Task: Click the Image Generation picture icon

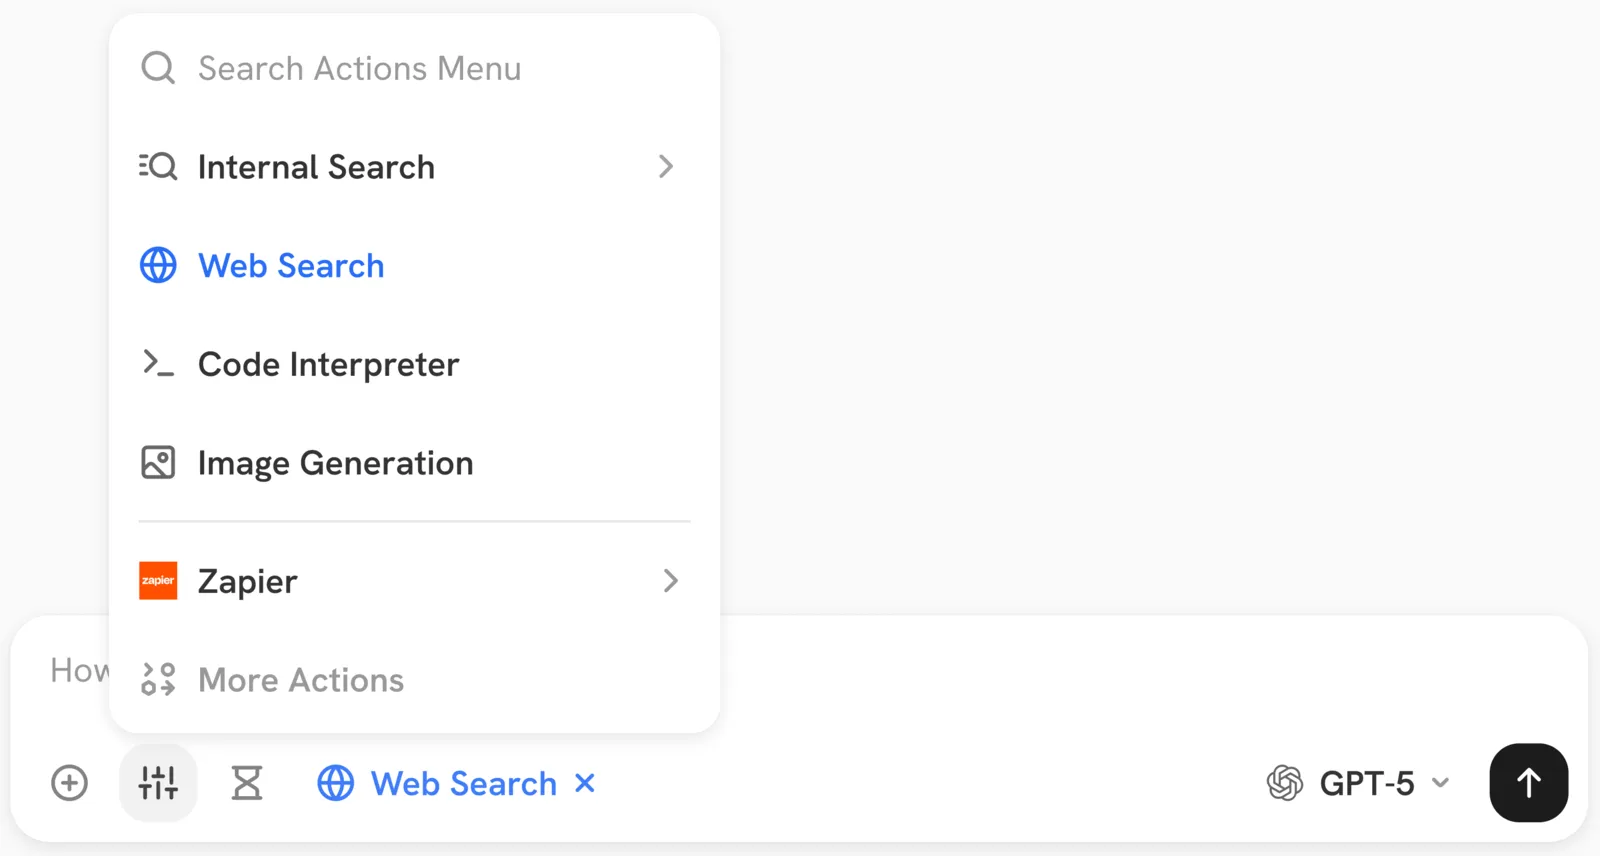Action: [x=158, y=462]
